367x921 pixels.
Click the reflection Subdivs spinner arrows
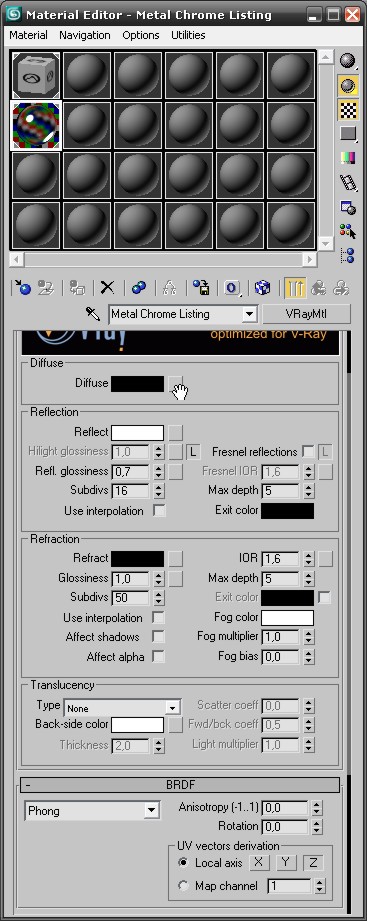coord(159,490)
